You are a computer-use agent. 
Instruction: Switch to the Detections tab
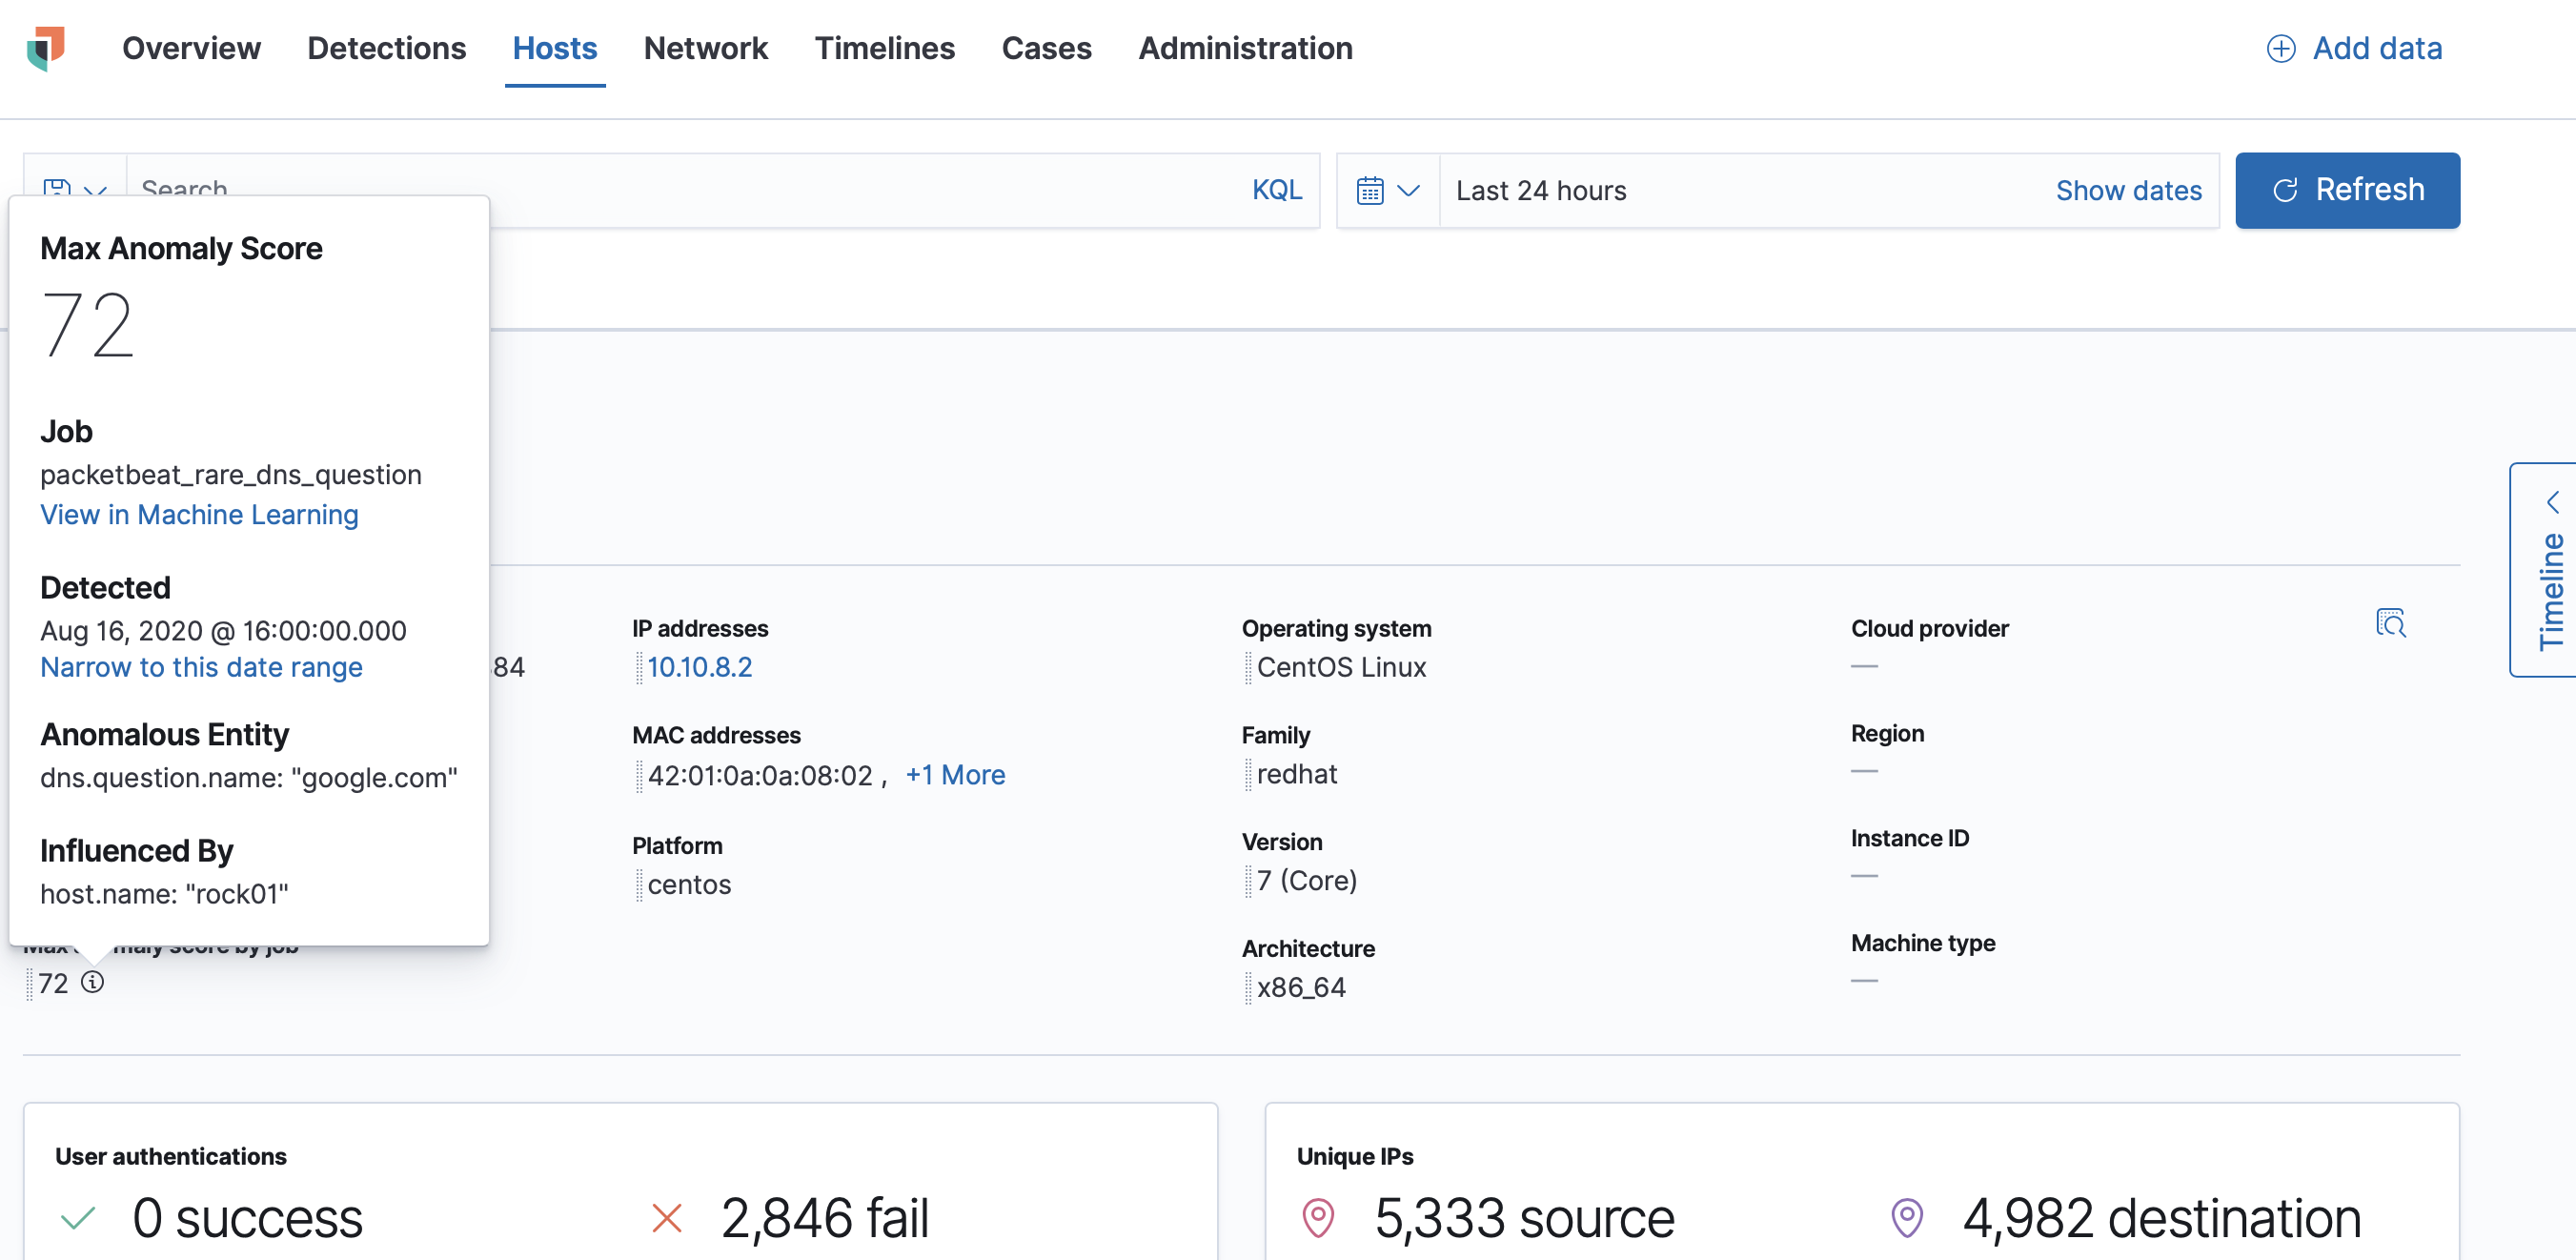click(386, 48)
